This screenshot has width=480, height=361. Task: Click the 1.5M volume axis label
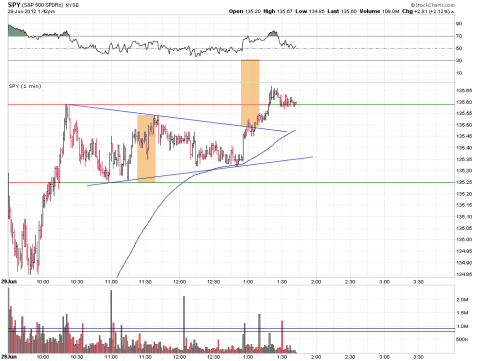click(462, 313)
